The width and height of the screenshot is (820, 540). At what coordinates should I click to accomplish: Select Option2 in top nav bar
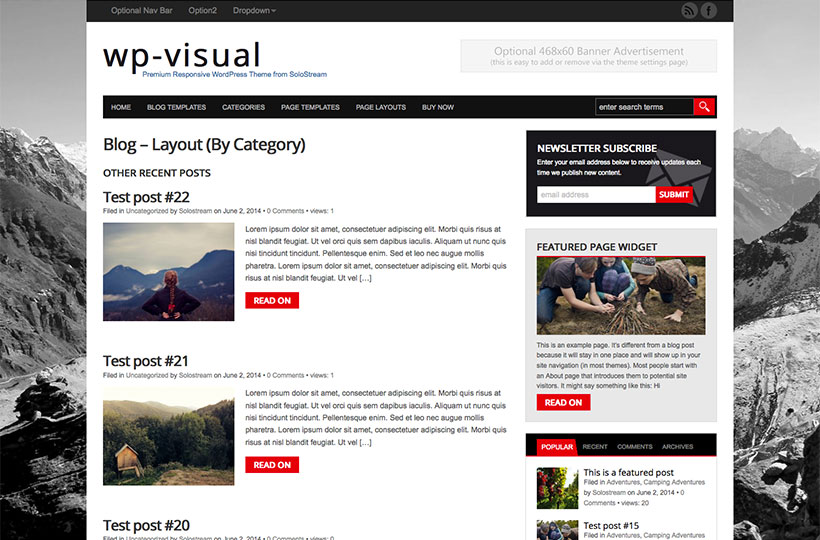(x=202, y=10)
